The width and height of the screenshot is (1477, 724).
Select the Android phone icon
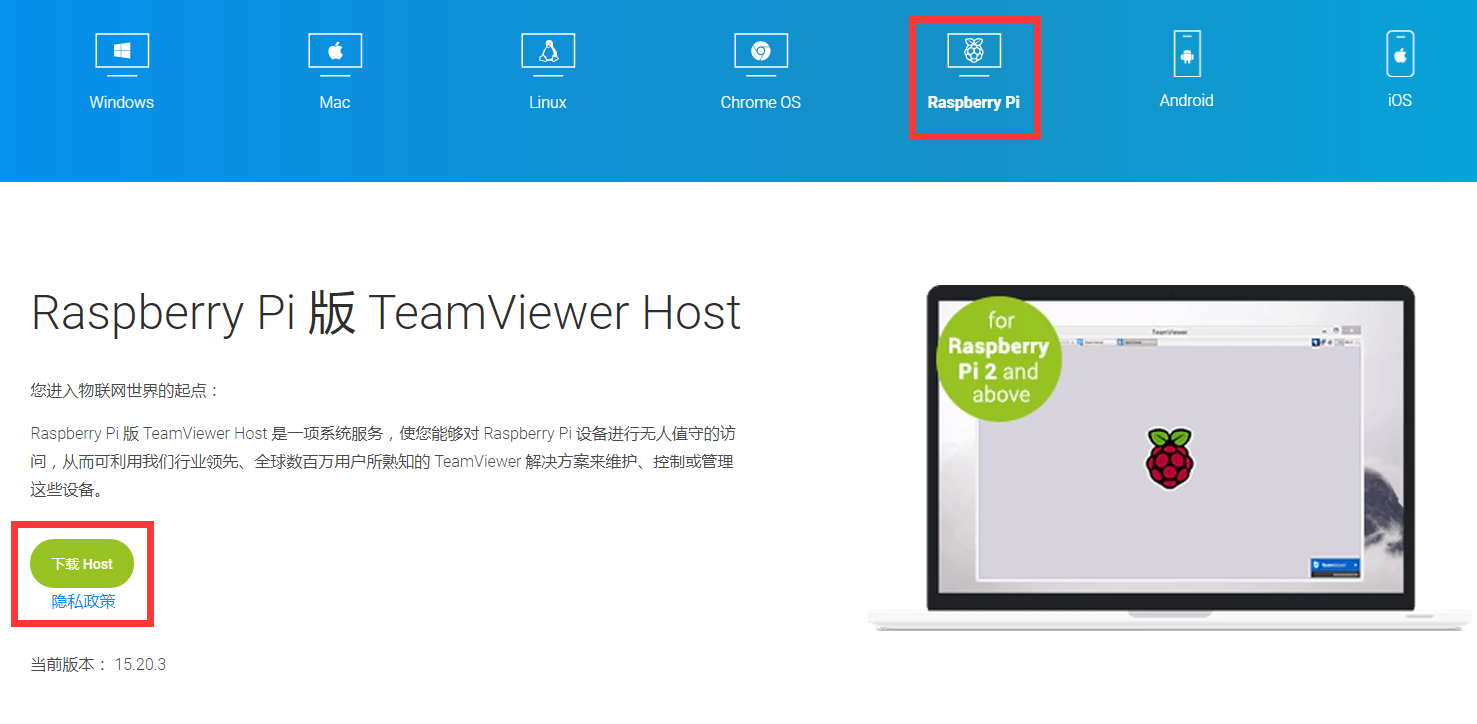(1187, 53)
